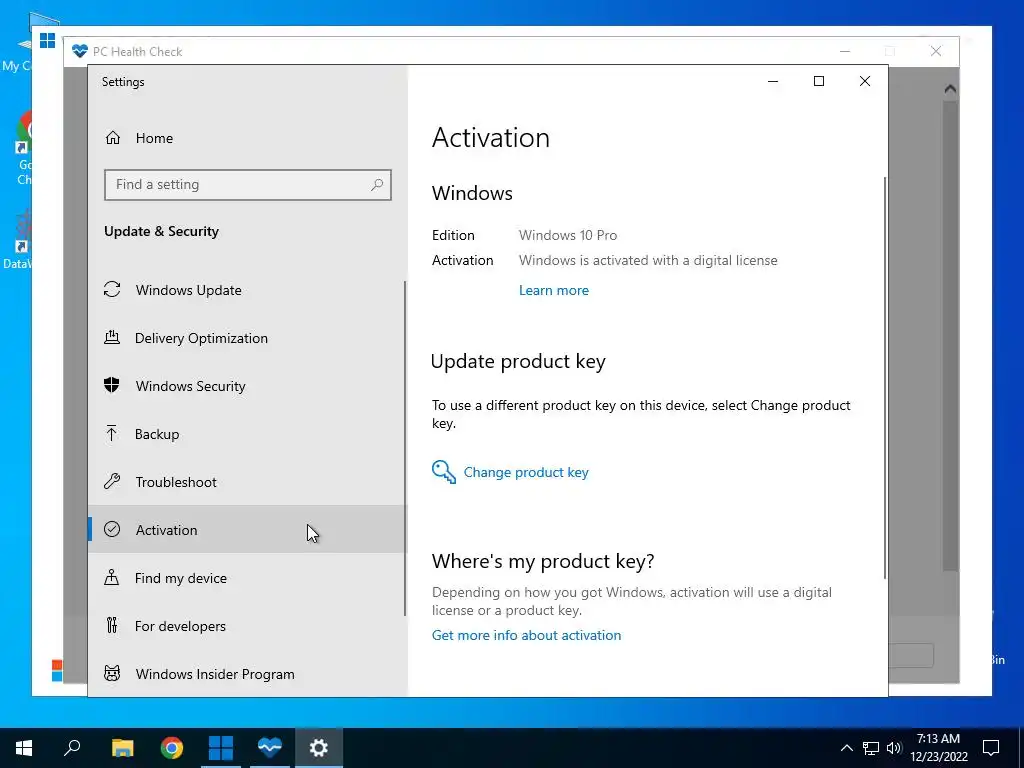
Task: Click the 'Windows 10 Pro' edition text
Action: [x=568, y=235]
